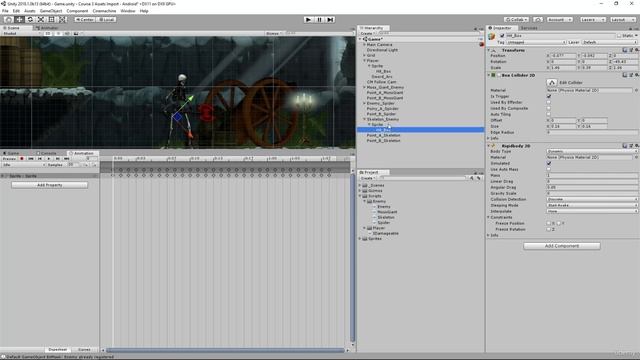
Task: Open the Assets menu
Action: point(30,11)
